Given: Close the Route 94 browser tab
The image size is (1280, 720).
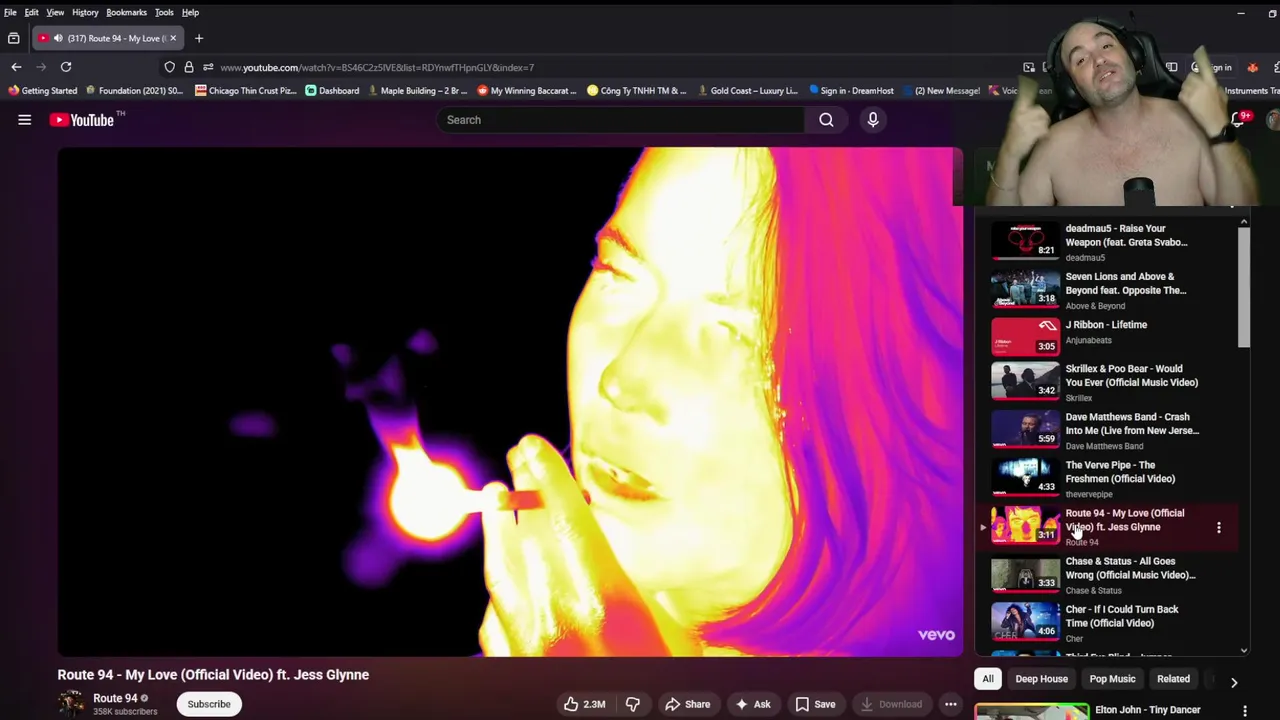Looking at the screenshot, I should coord(172,38).
